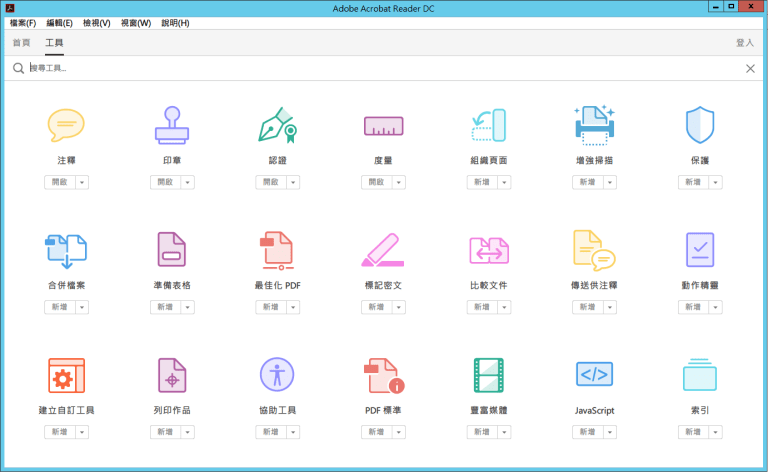768x473 pixels.
Task: Open the dropdown arrow under 認證
Action: [x=293, y=182]
